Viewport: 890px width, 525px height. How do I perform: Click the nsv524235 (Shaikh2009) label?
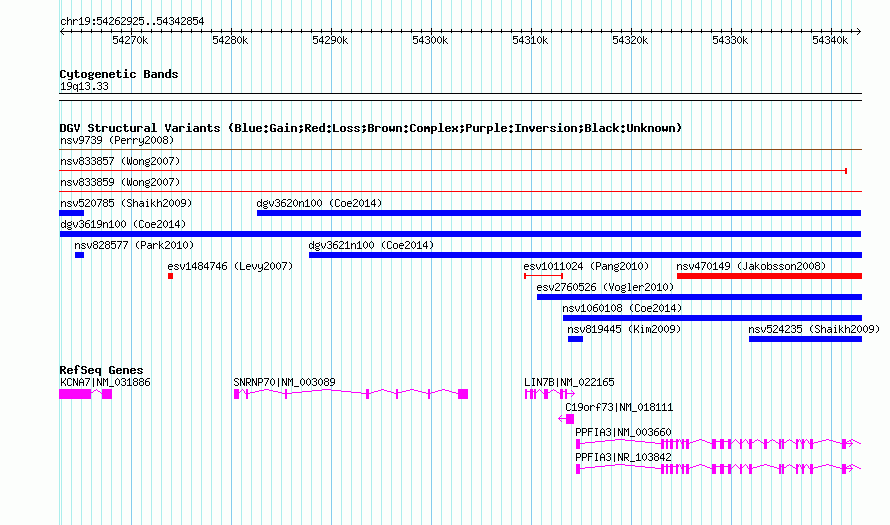tap(814, 329)
